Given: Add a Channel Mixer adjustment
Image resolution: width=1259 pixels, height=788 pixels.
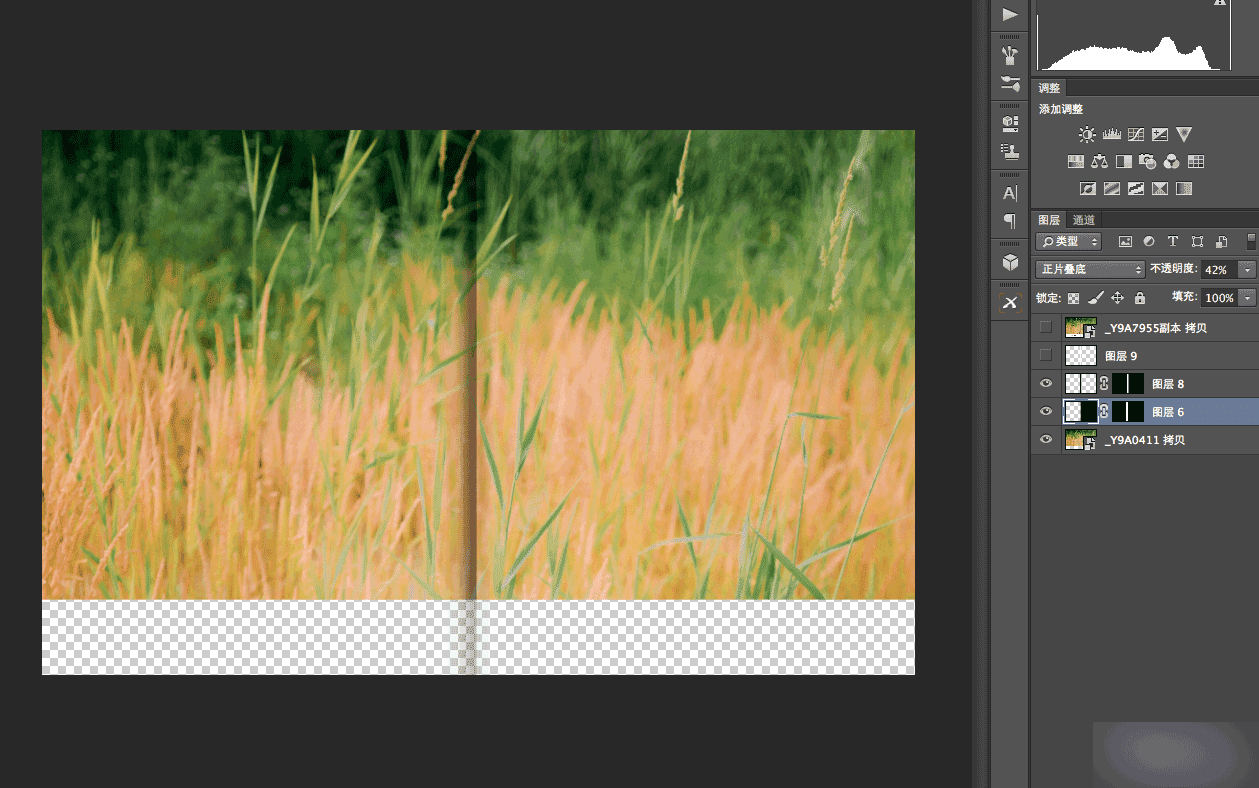Looking at the screenshot, I should click(x=1172, y=161).
